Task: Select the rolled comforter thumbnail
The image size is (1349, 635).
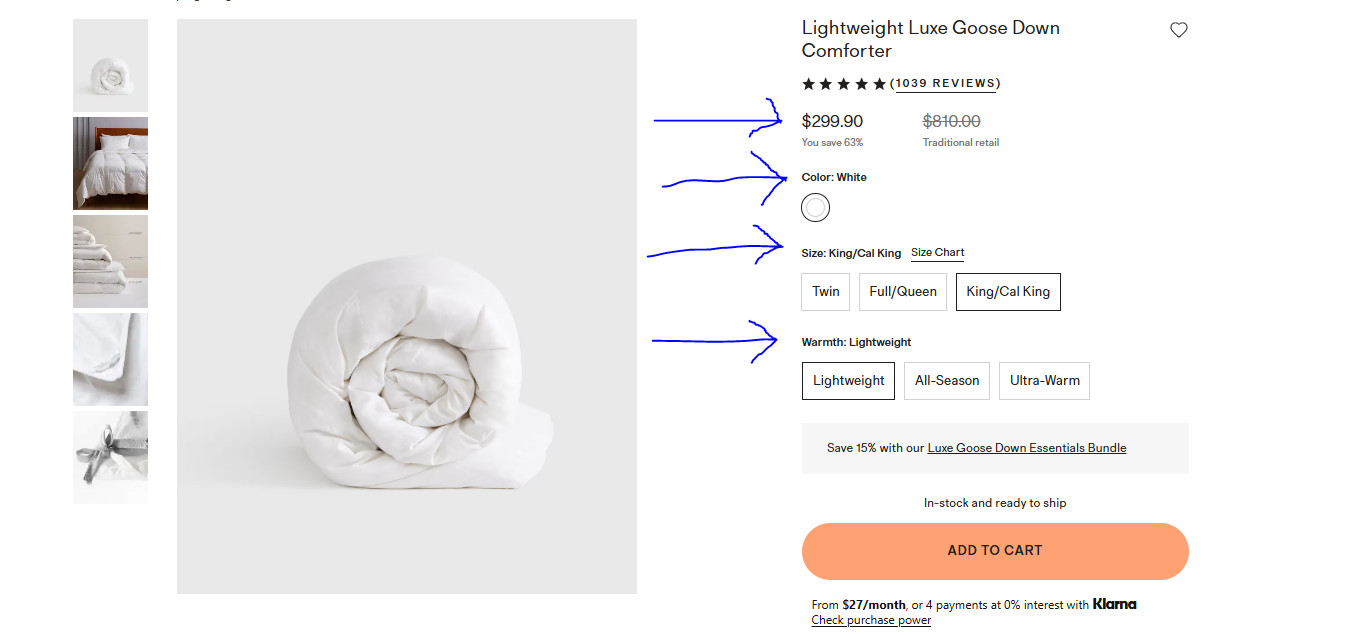Action: [x=110, y=64]
